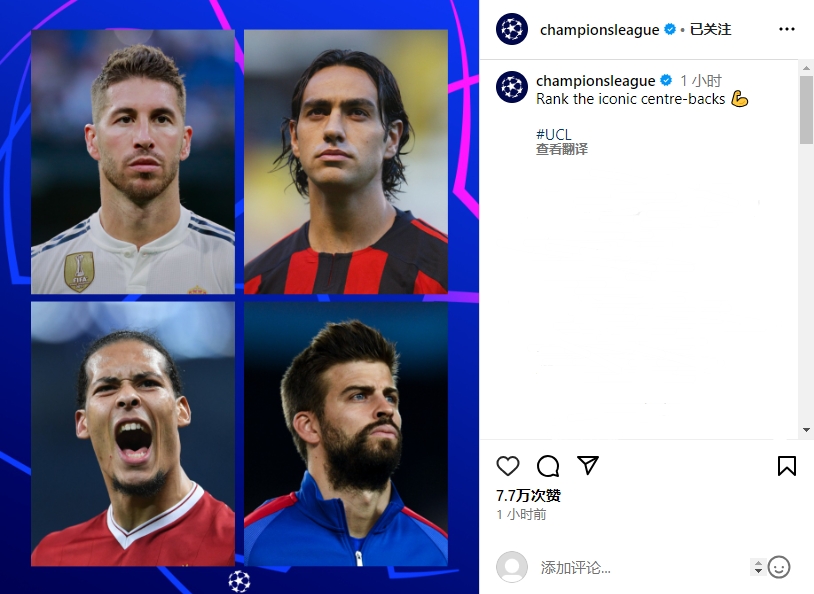Click the #UCL hashtag
The image size is (814, 594).
[x=553, y=134]
